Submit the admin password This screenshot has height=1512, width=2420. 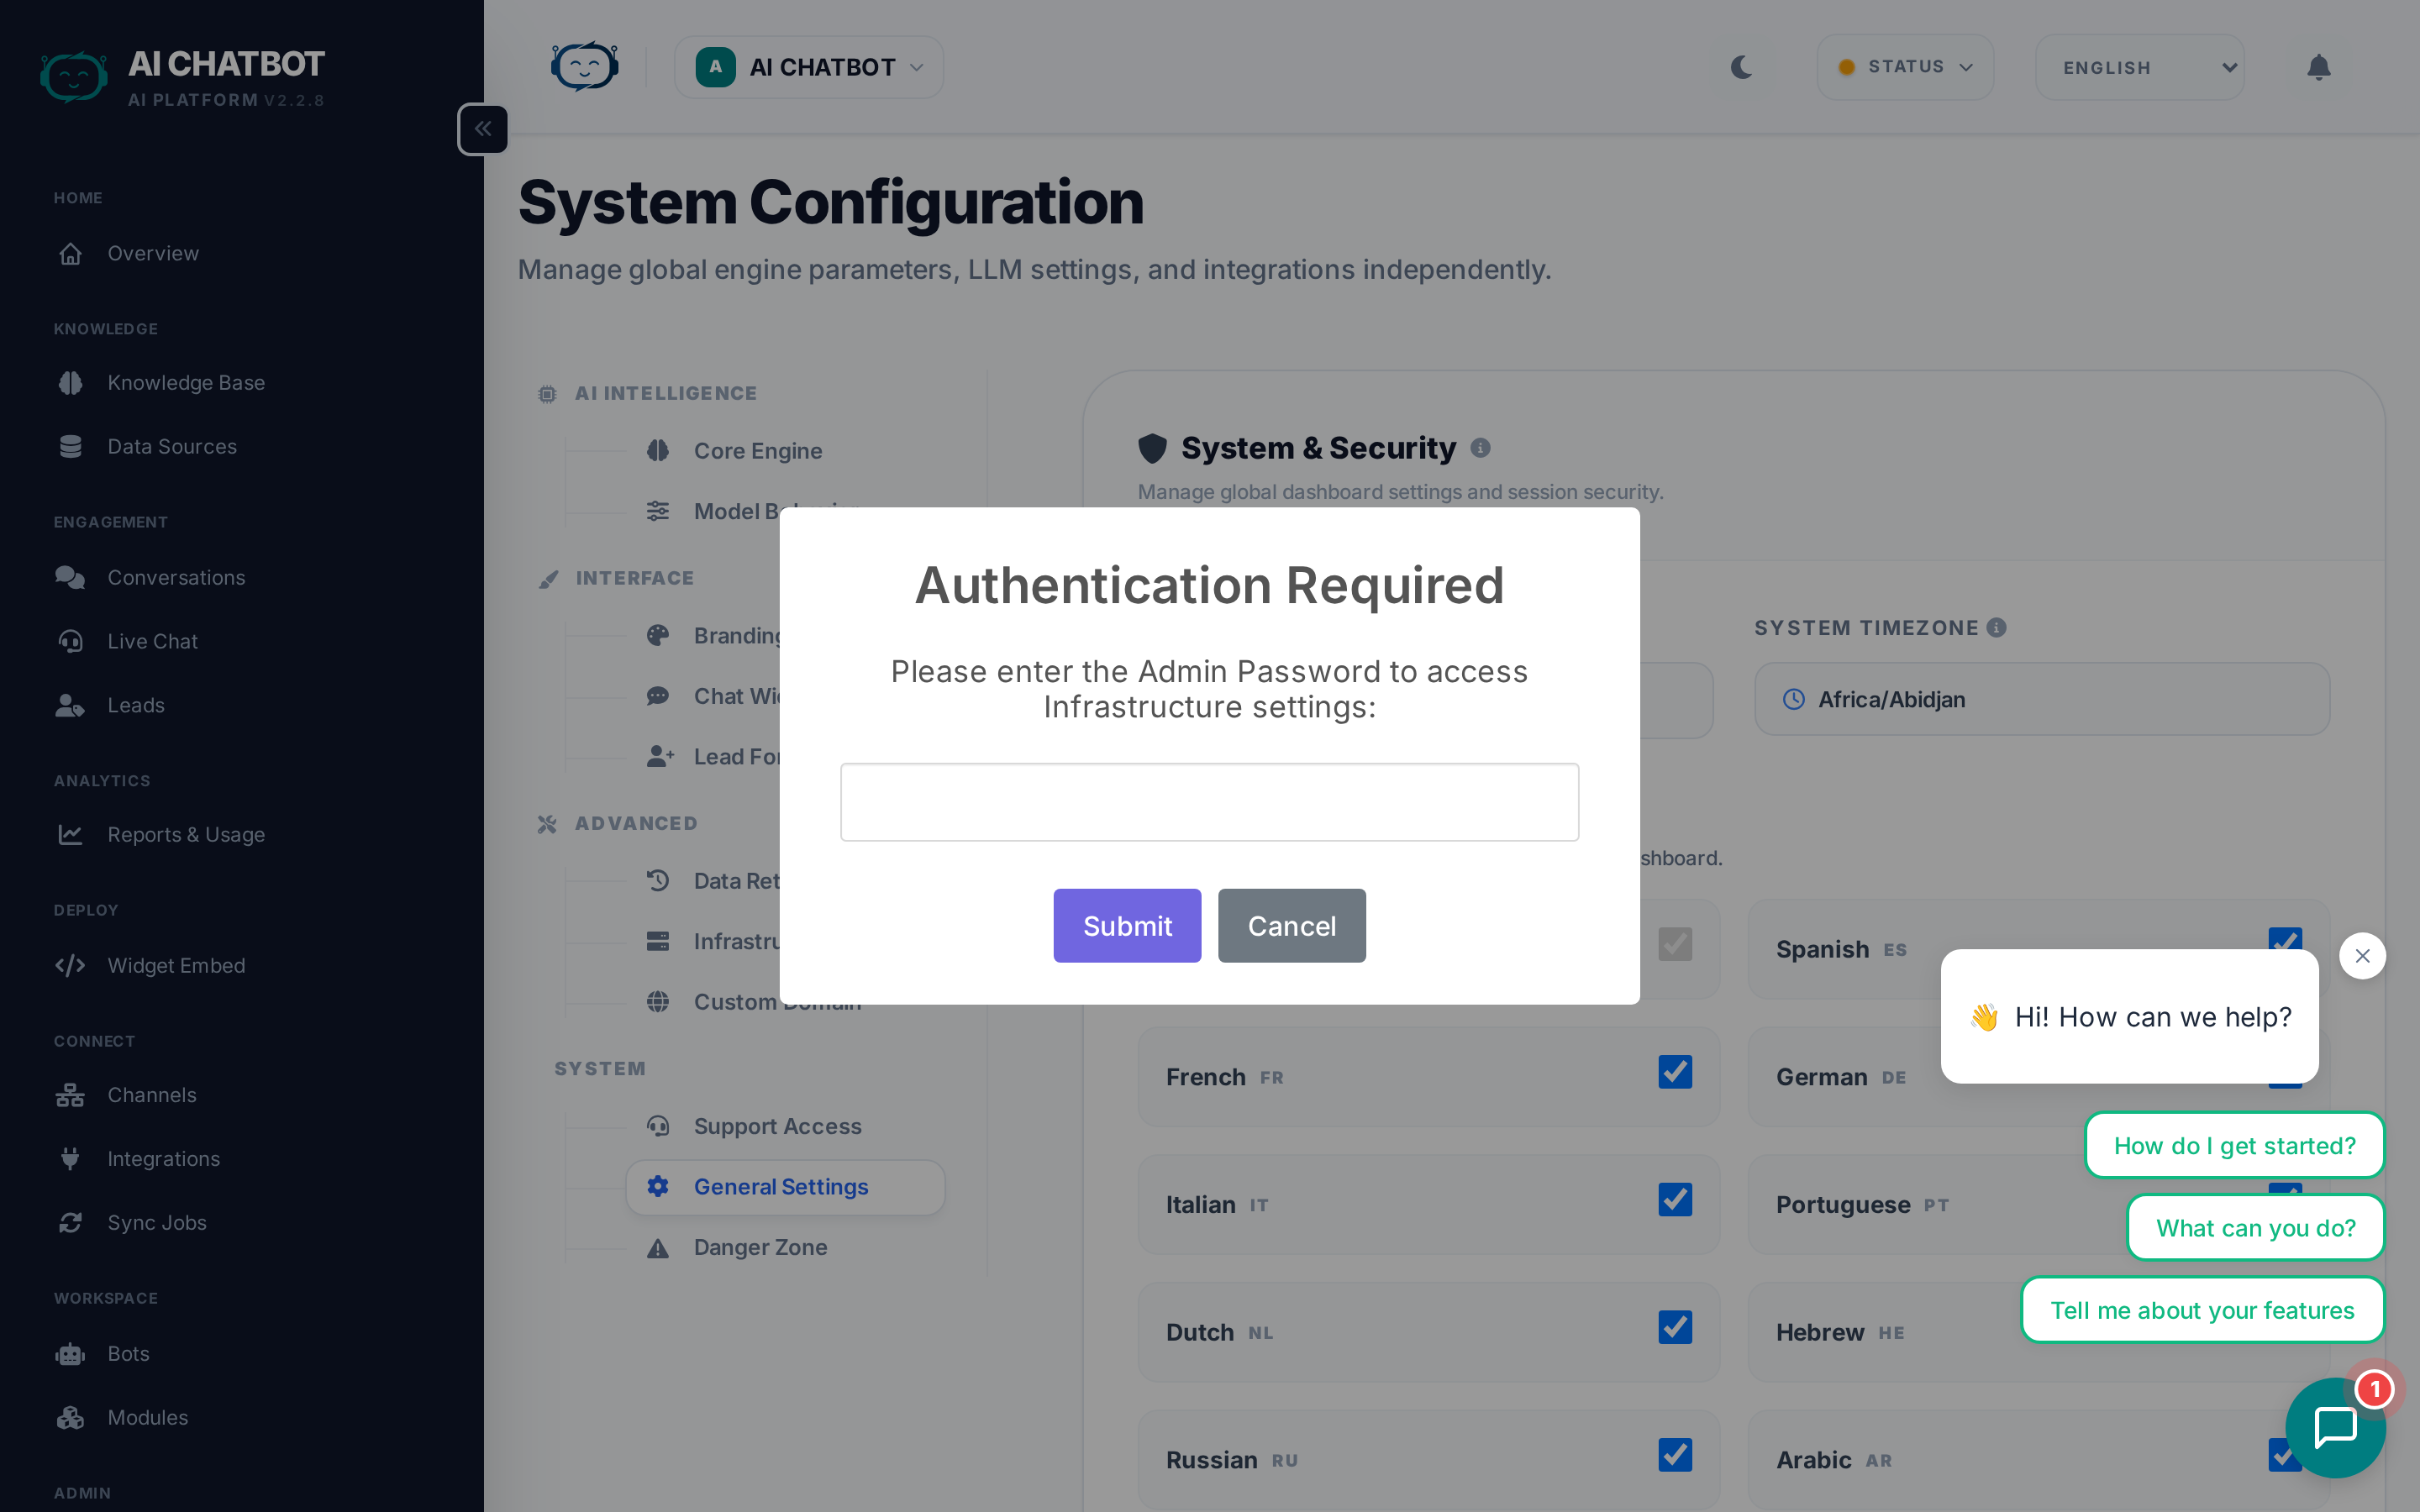tap(1127, 926)
